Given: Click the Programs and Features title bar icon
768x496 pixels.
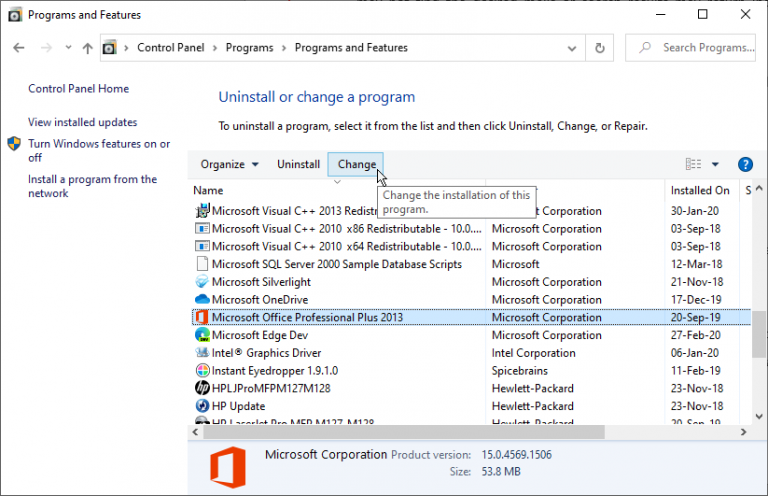Looking at the screenshot, I should [x=15, y=15].
